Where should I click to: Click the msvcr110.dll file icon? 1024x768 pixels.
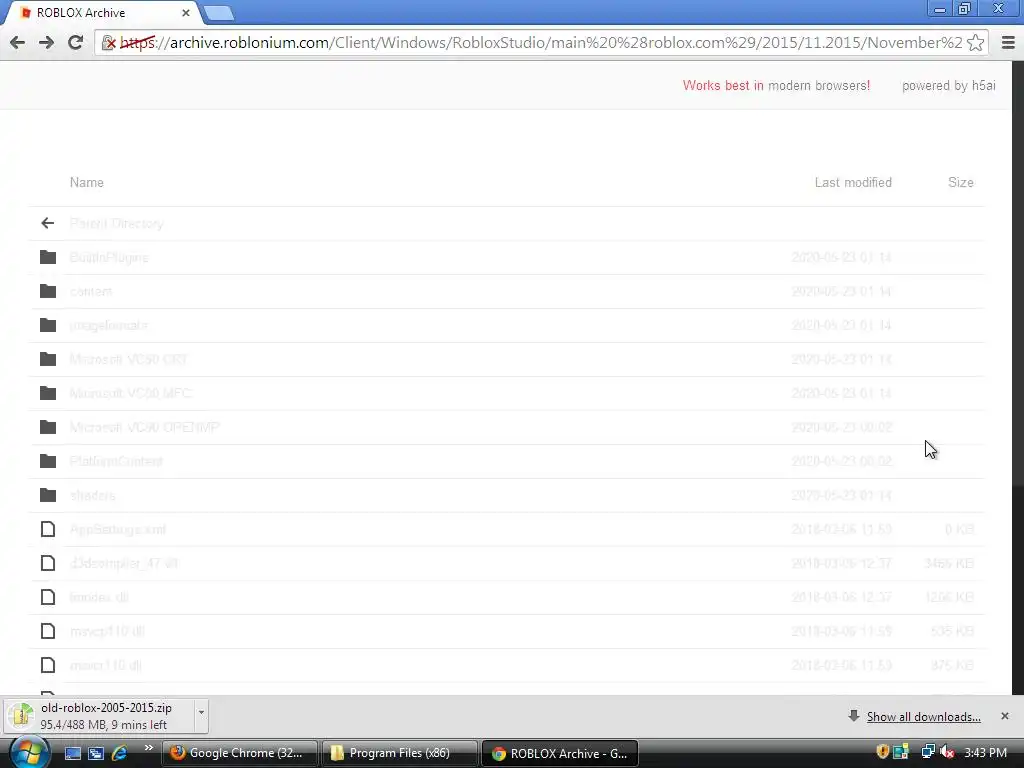pos(48,665)
